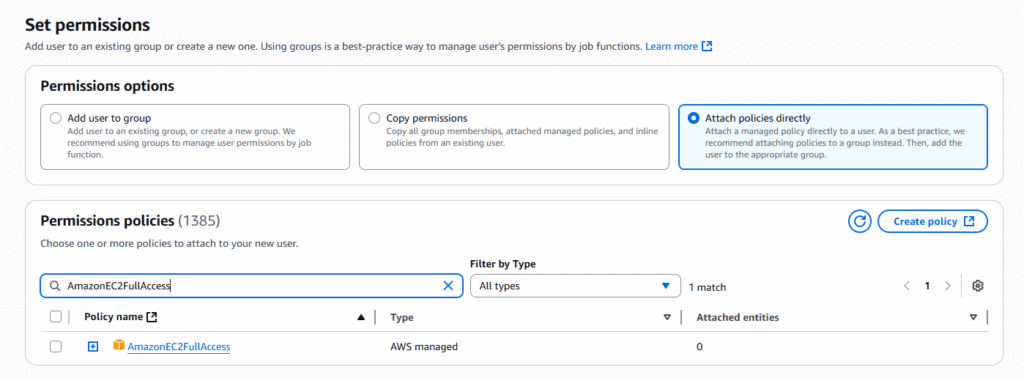Click the external link icon next to Learn more
The width and height of the screenshot is (1024, 378).
coord(707,46)
